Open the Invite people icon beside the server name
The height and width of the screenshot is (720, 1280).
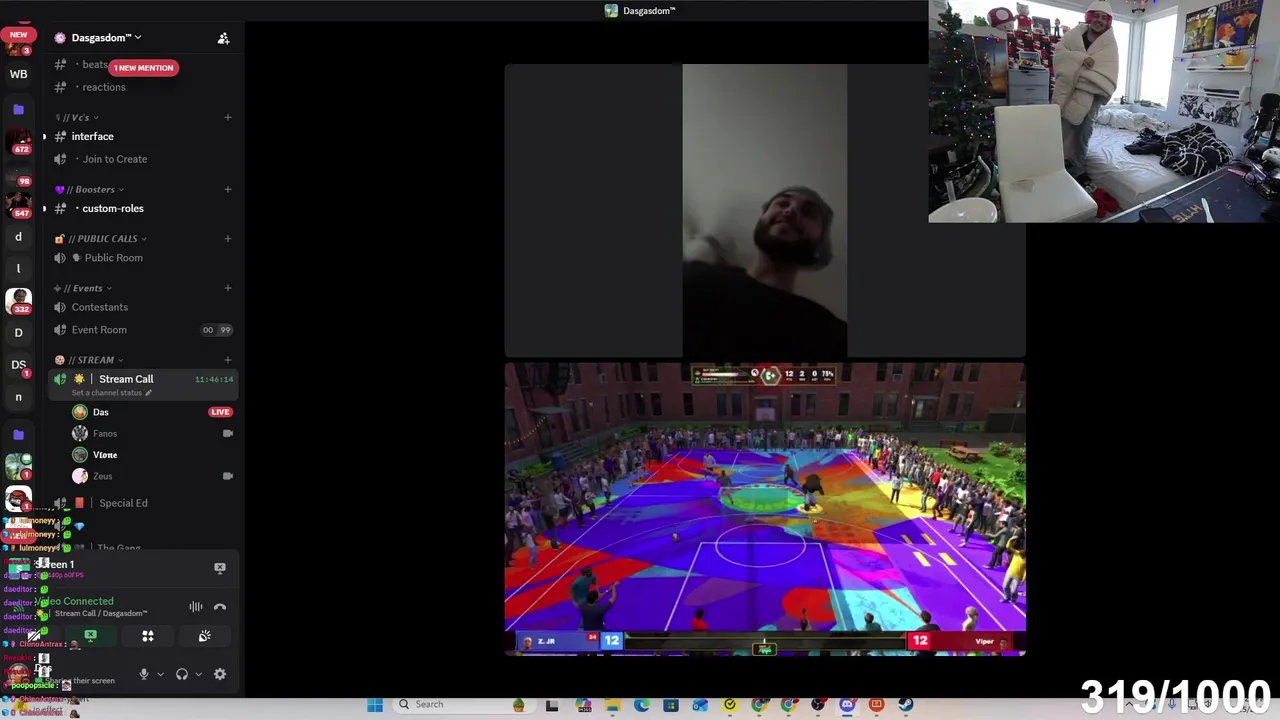point(223,38)
